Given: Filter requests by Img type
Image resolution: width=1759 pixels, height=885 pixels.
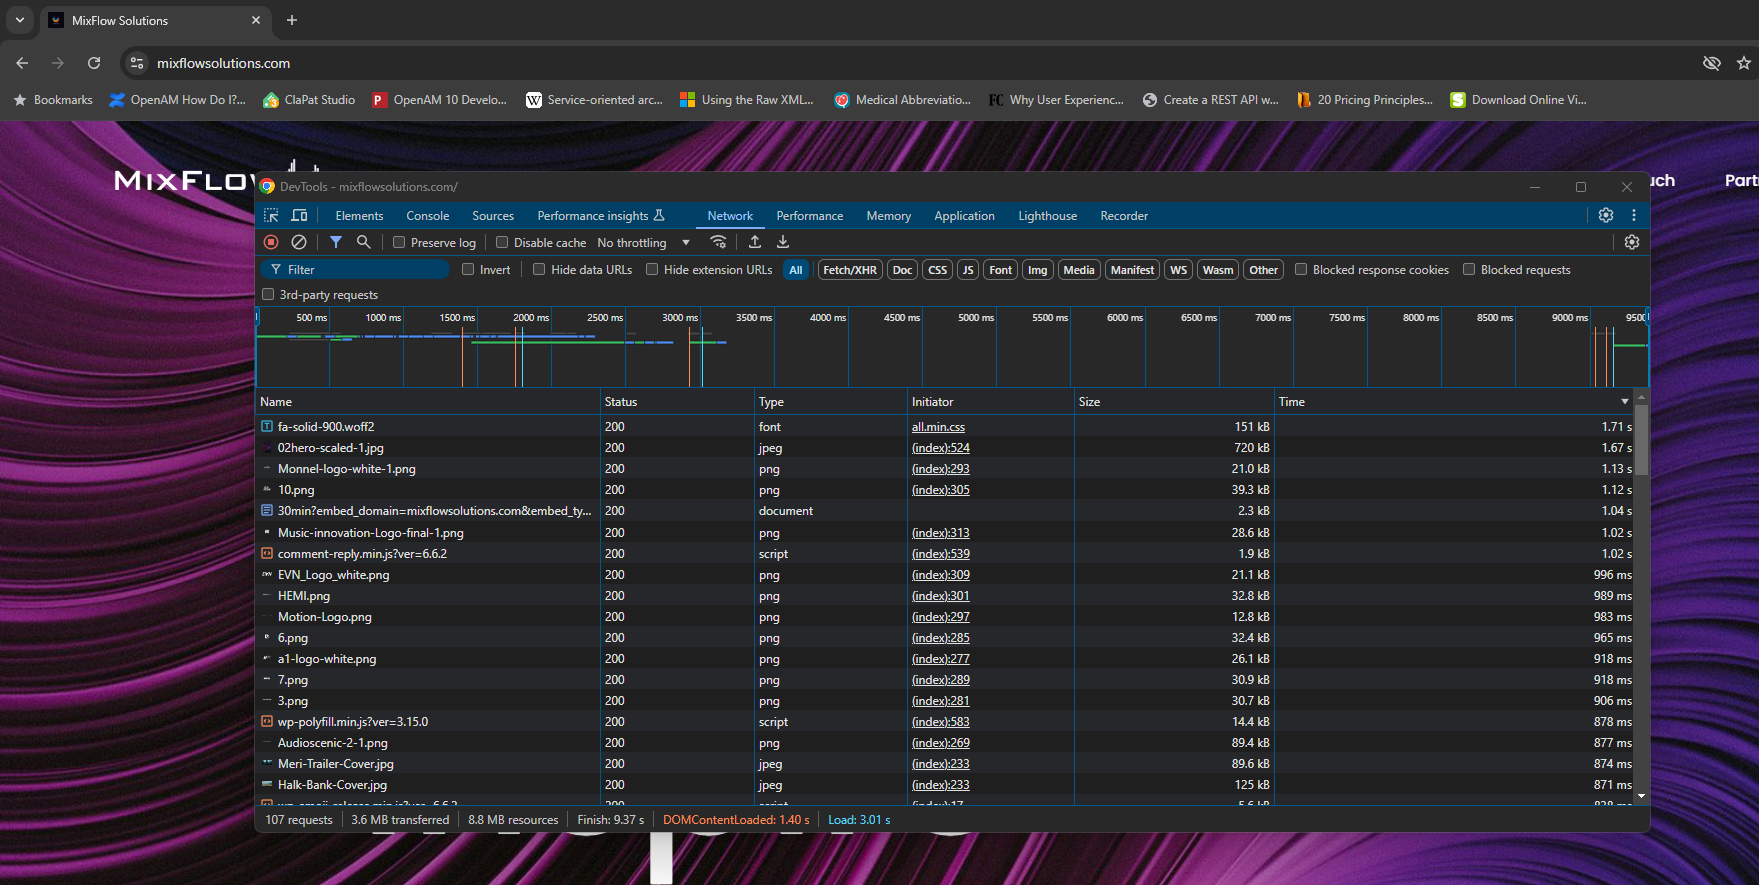Looking at the screenshot, I should [x=1038, y=270].
